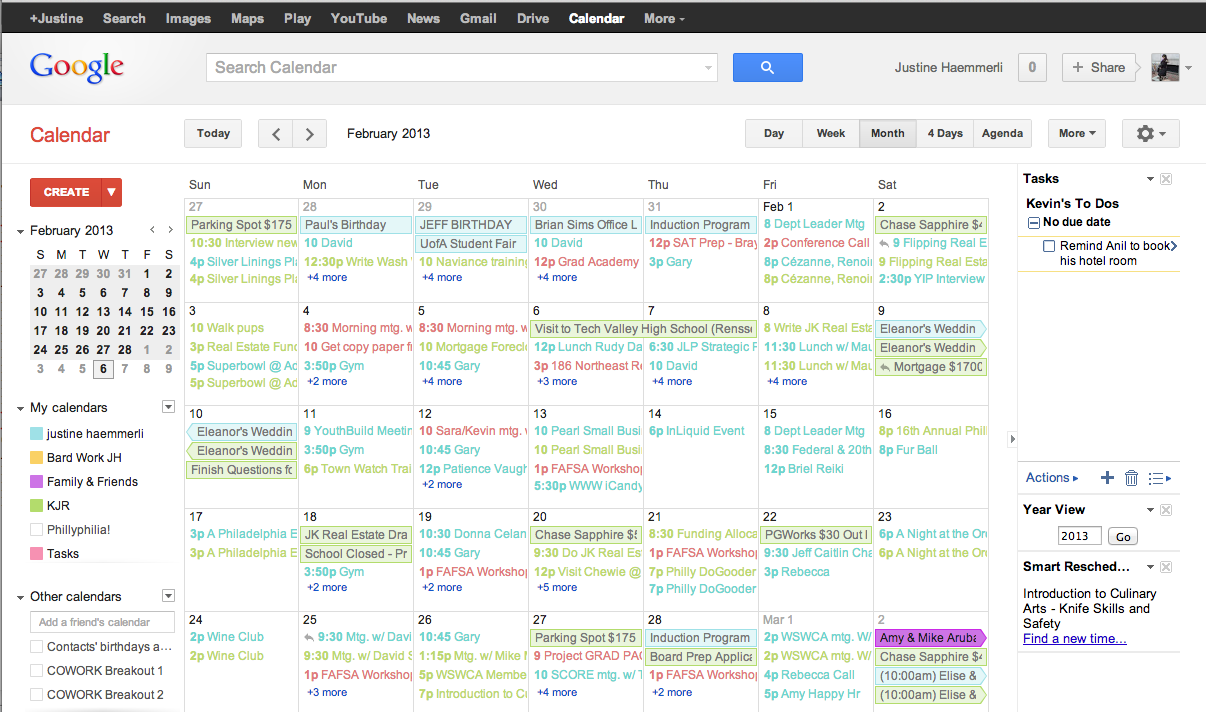Go to next month with right arrow
1206x712 pixels.
click(310, 133)
